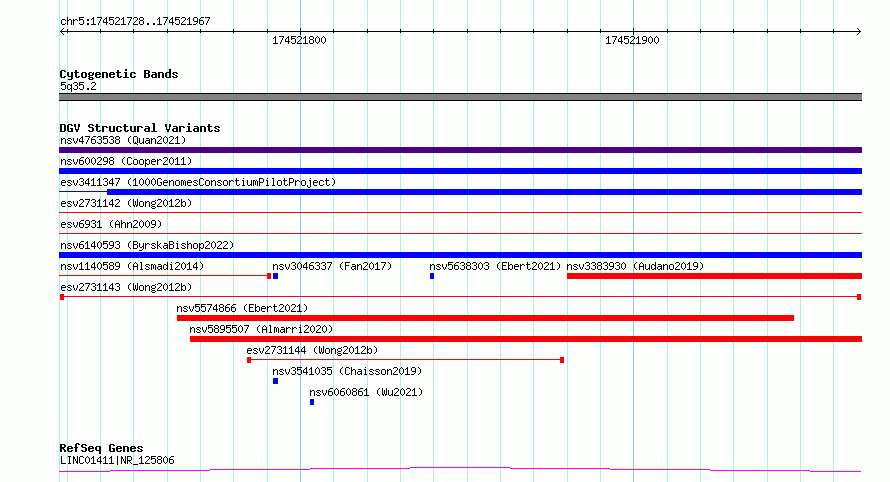Click the left red endpoint of esv2731143
This screenshot has width=890, height=482.
point(62,297)
